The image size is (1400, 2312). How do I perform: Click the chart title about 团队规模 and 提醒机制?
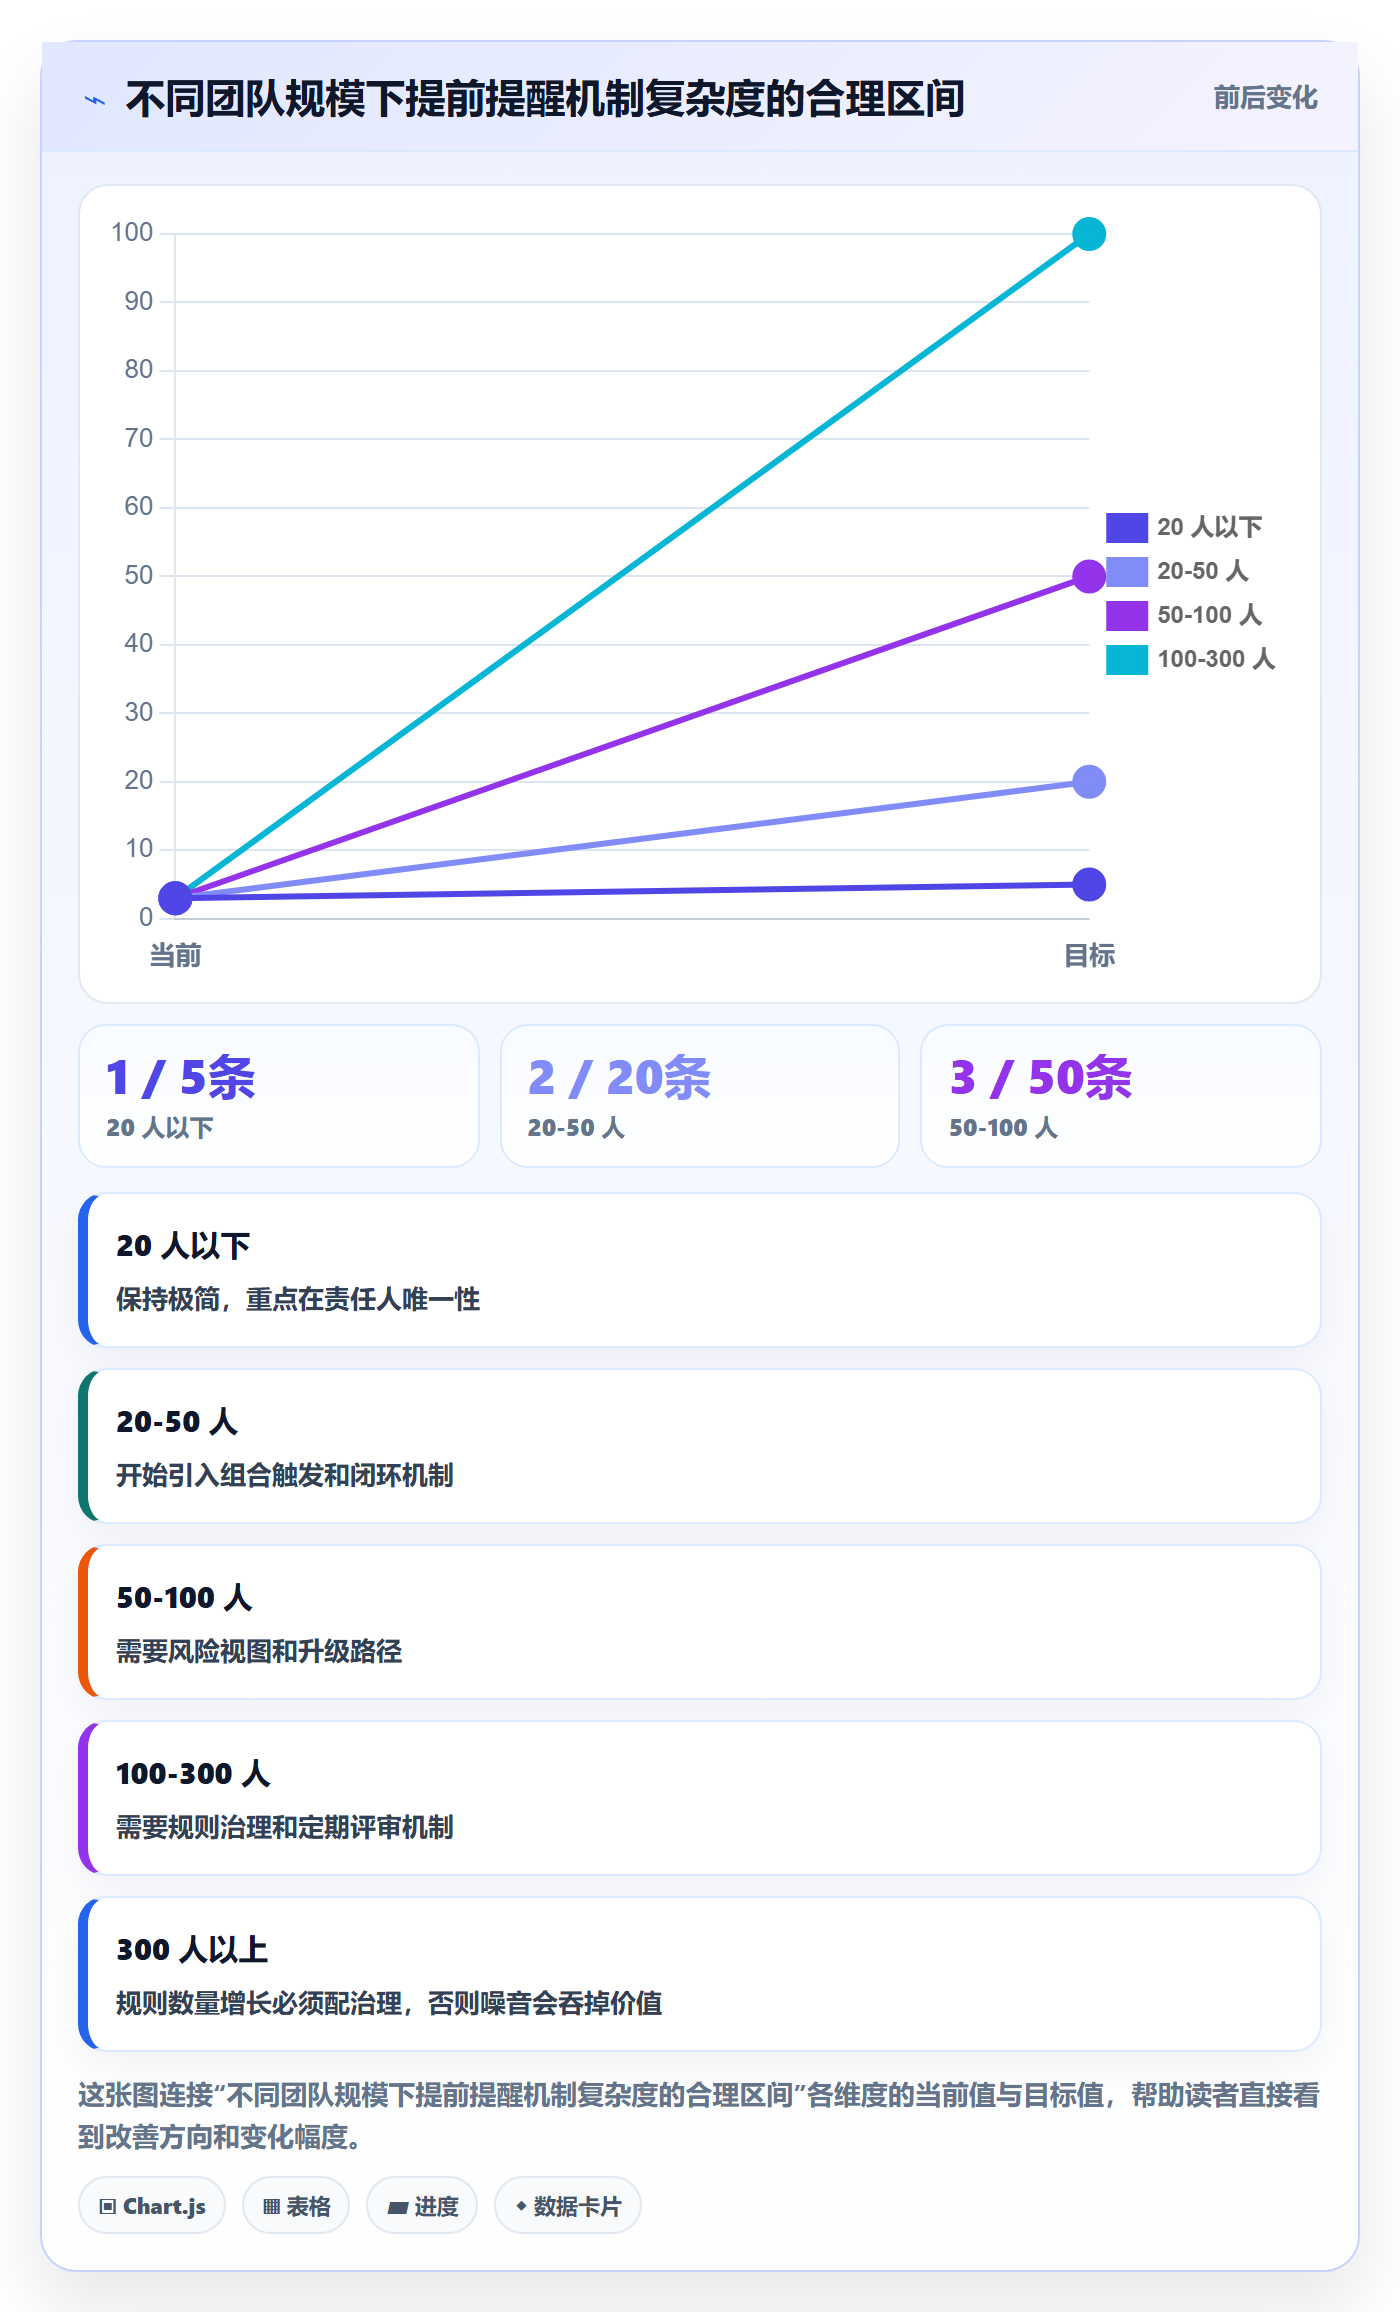545,99
